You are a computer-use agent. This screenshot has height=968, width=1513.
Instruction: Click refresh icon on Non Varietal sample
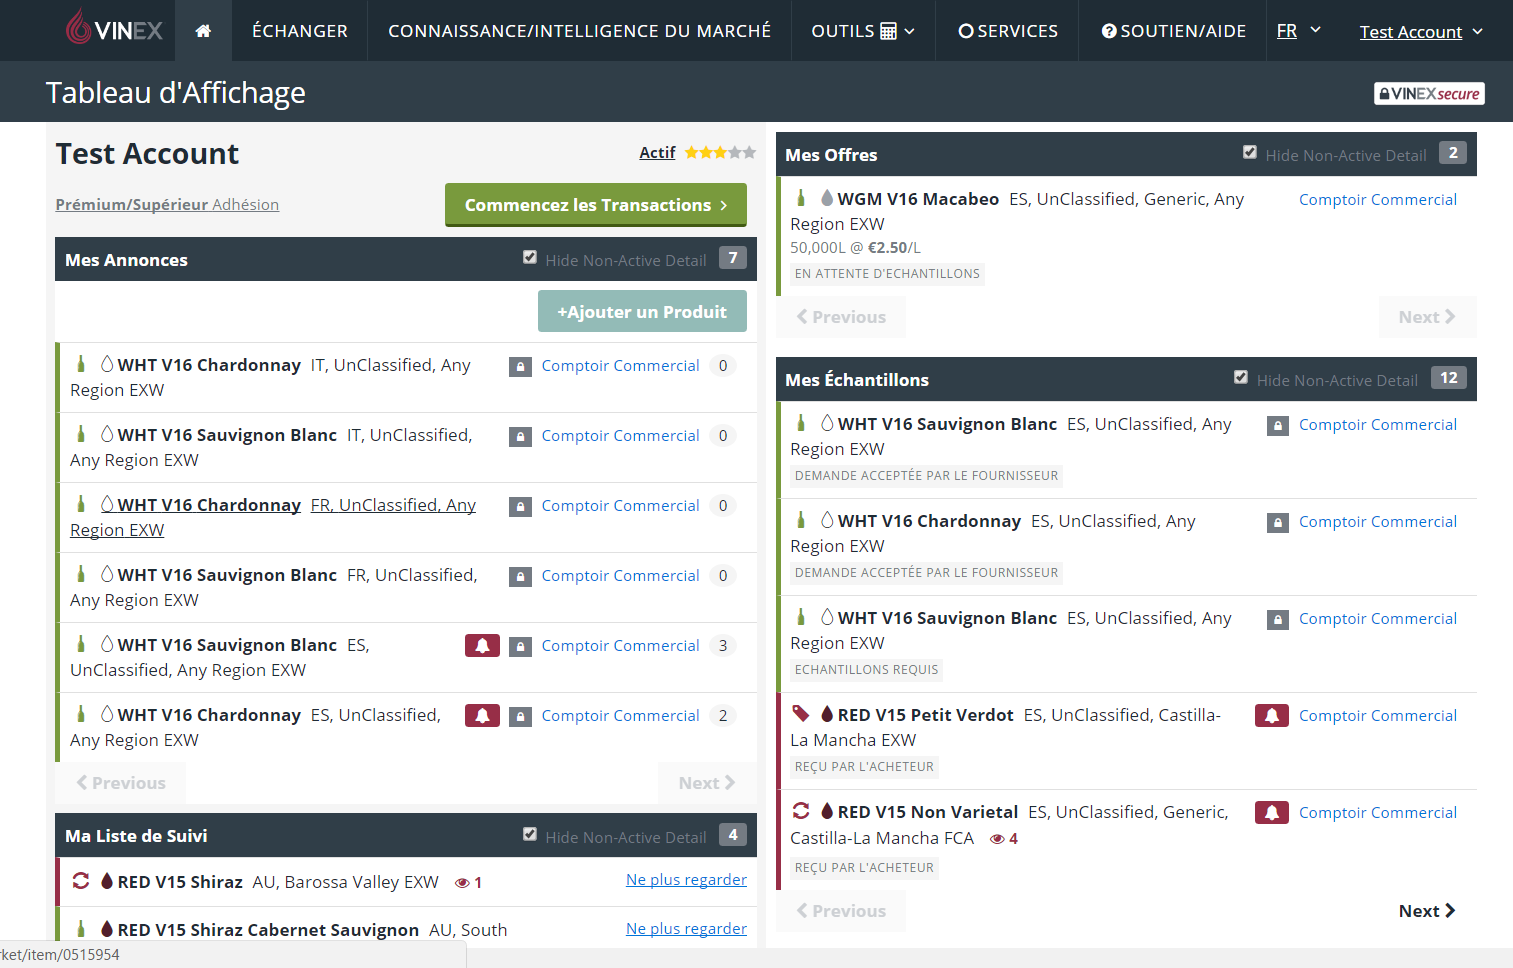[801, 811]
